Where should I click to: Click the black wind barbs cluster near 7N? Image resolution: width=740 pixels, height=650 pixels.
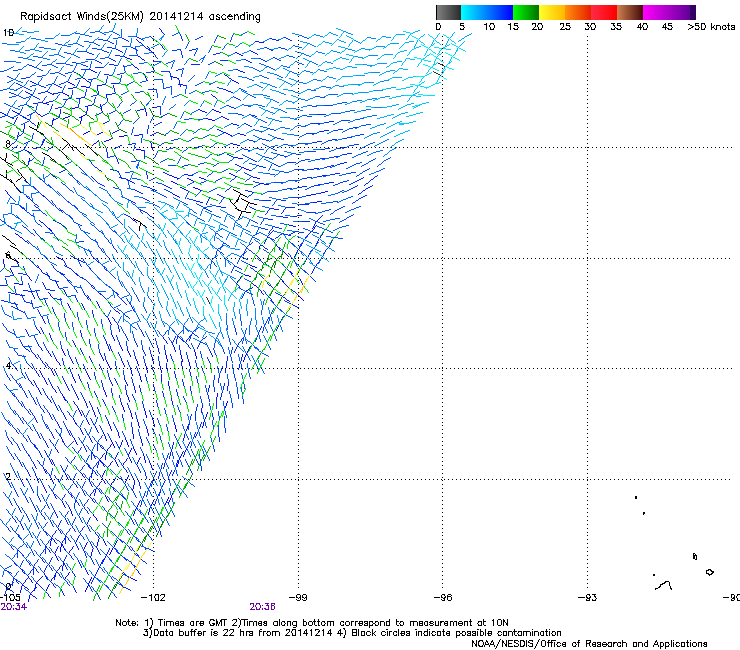pos(242,204)
